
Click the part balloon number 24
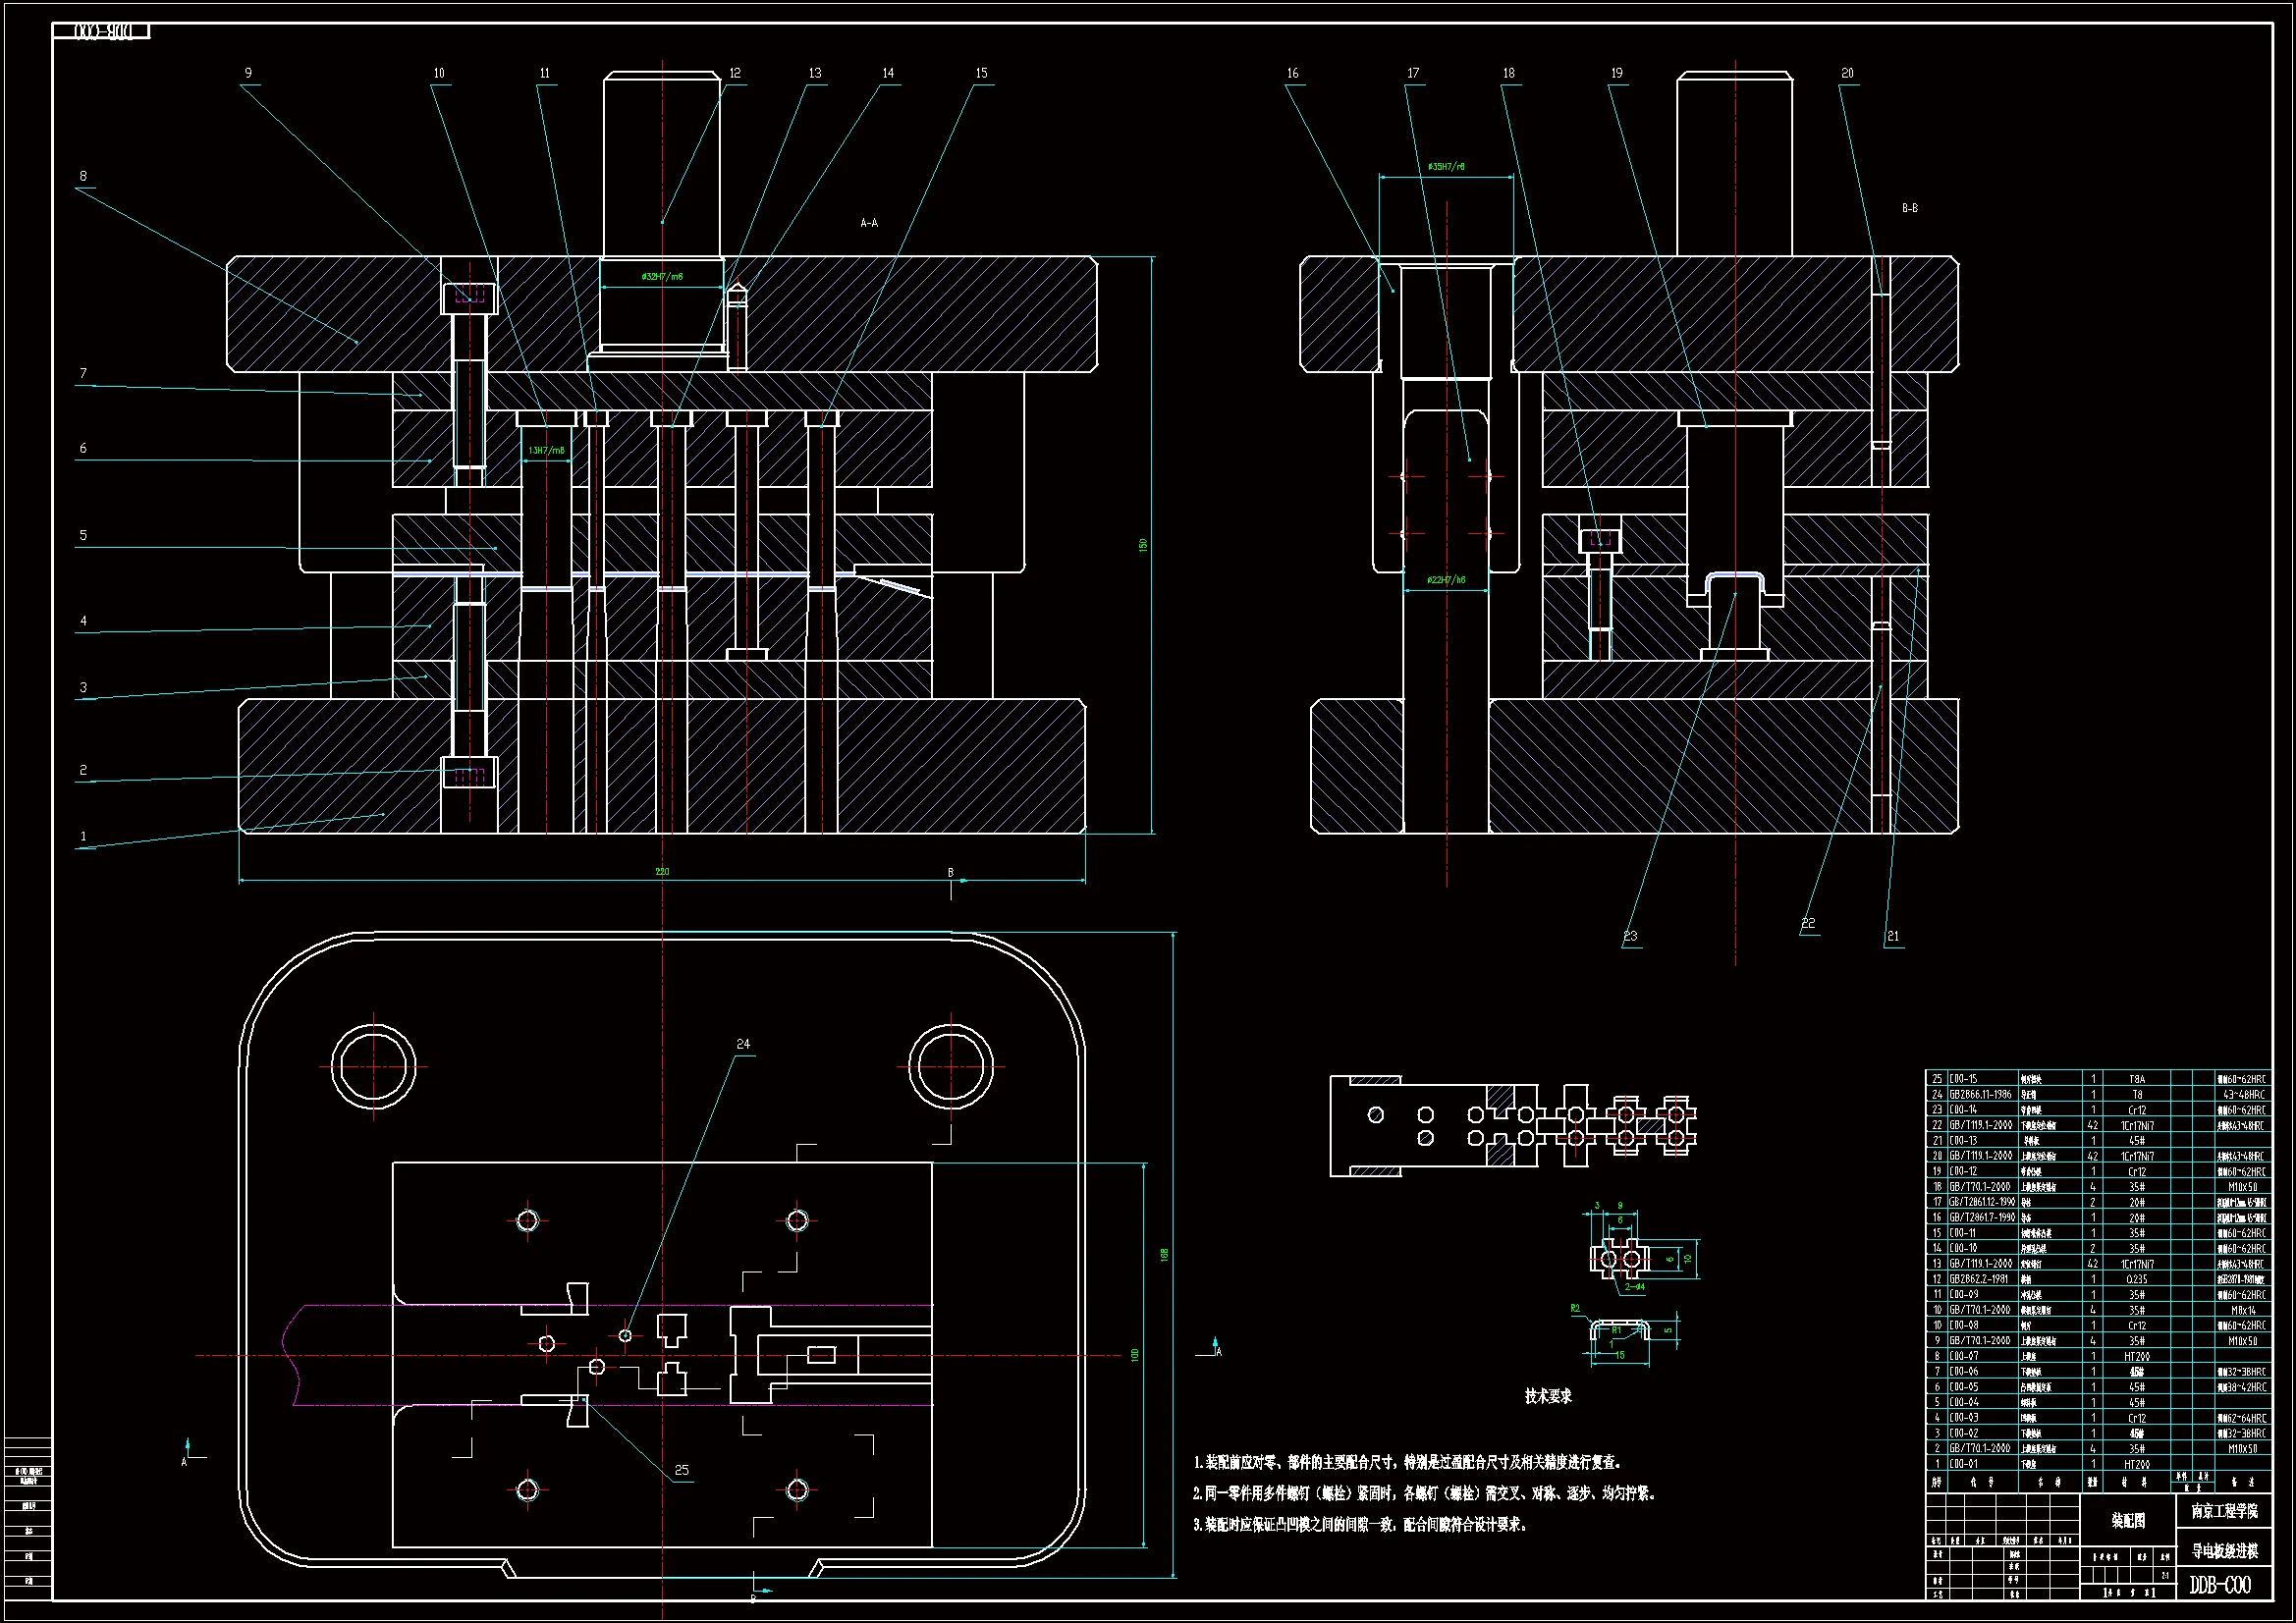coord(743,1044)
